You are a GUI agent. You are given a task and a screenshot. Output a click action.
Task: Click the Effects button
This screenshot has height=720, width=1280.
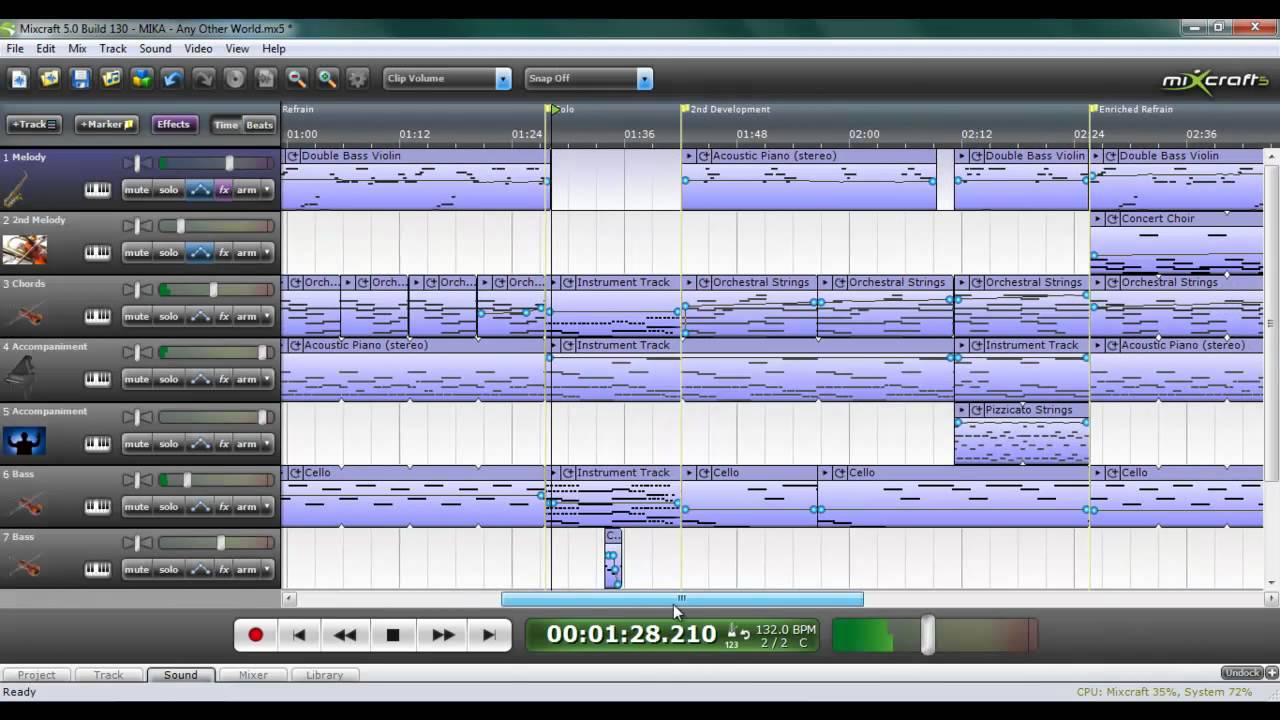pos(173,124)
